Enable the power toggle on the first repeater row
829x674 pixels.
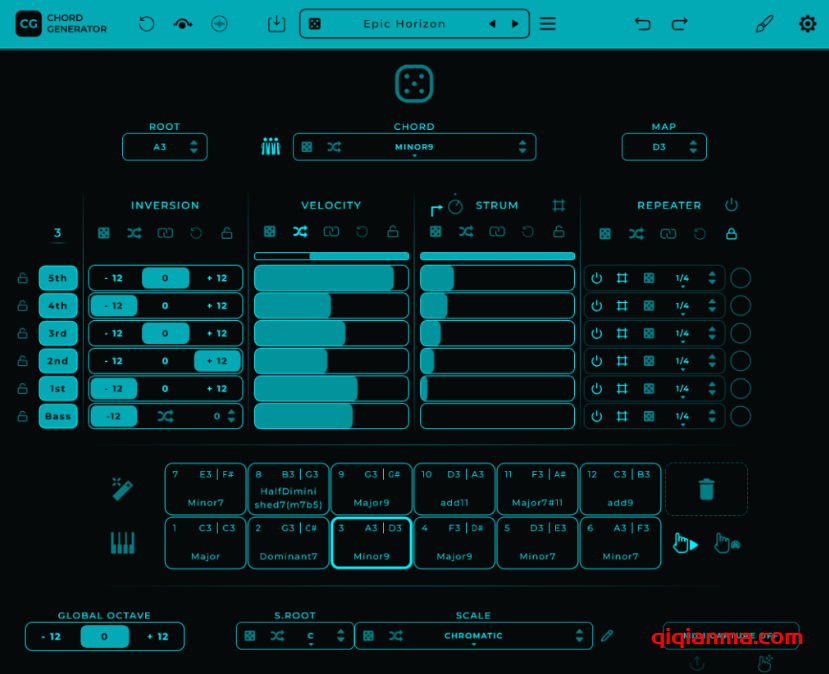597,278
